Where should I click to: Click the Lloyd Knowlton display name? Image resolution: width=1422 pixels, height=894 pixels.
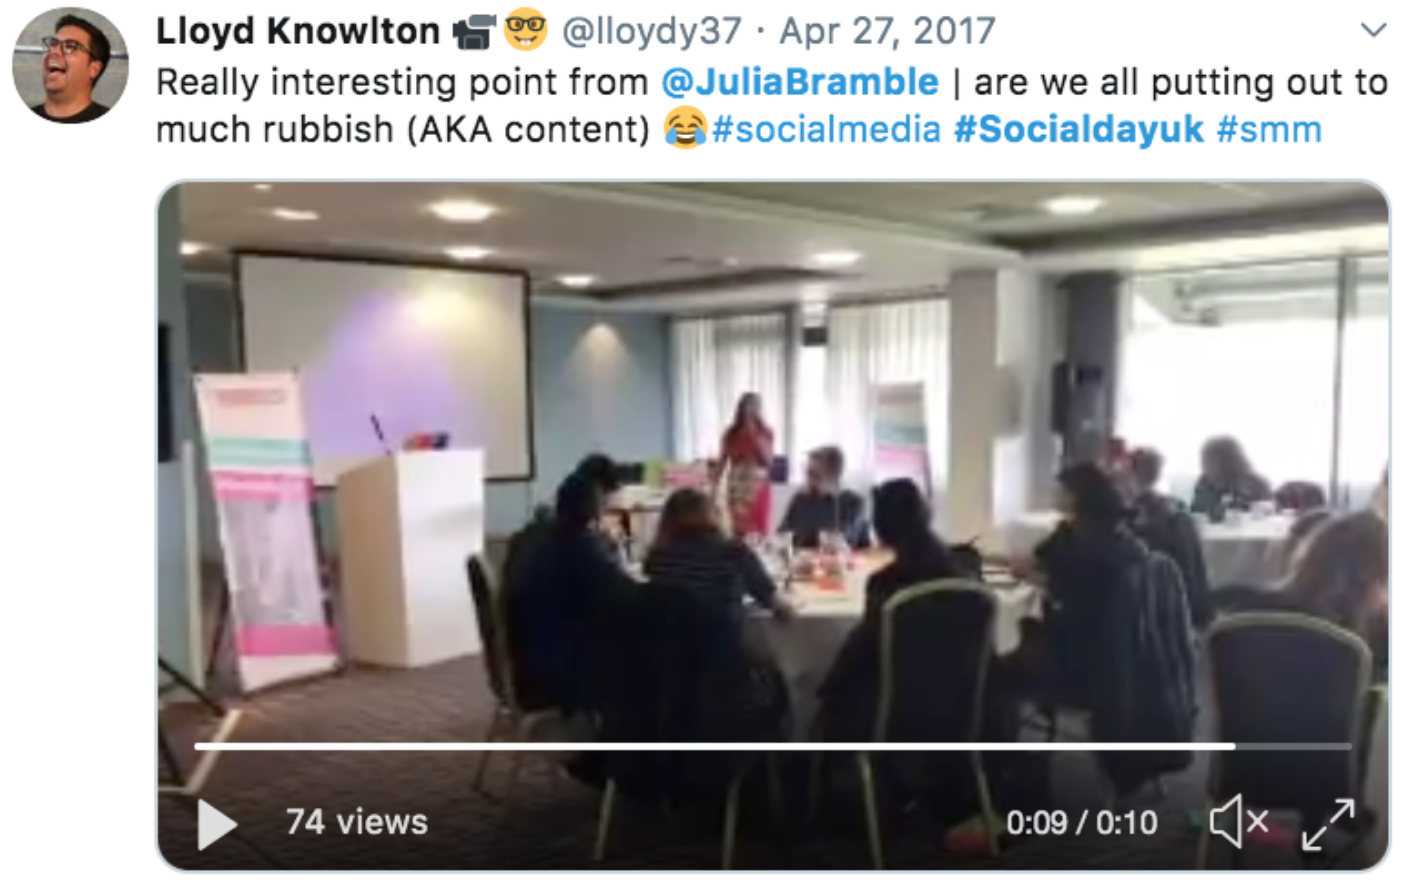coord(298,31)
